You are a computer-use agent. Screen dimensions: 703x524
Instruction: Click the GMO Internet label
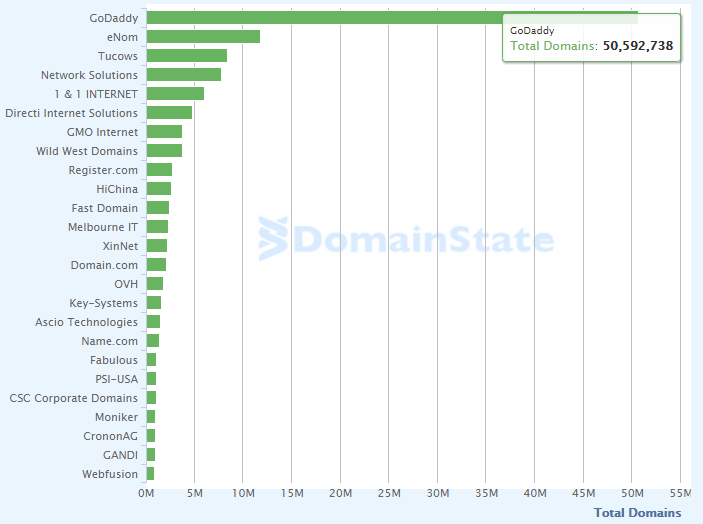[x=102, y=132]
